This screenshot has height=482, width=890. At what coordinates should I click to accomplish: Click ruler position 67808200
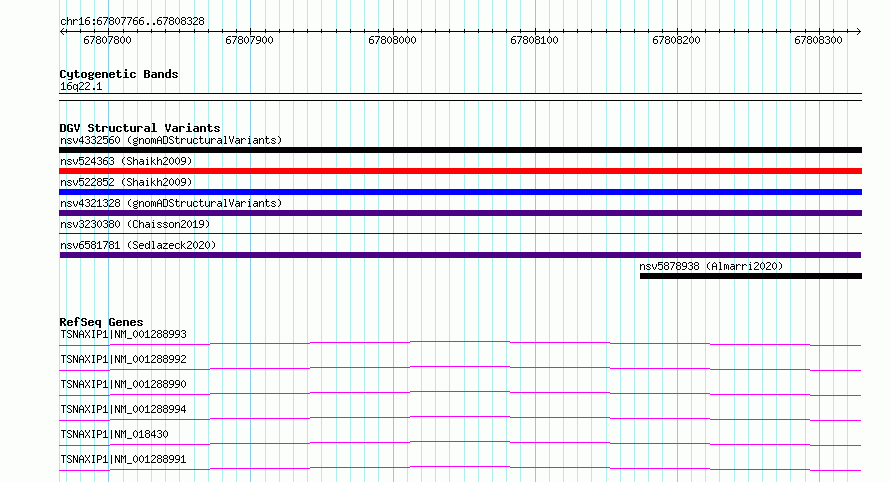676,40
